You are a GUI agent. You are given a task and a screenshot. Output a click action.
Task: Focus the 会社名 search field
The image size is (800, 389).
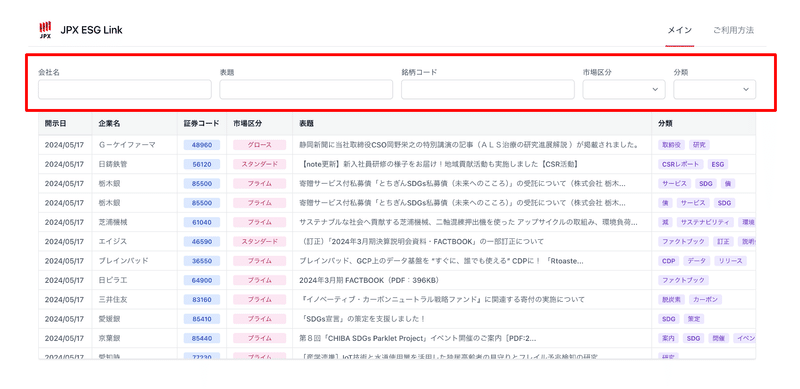coord(124,89)
